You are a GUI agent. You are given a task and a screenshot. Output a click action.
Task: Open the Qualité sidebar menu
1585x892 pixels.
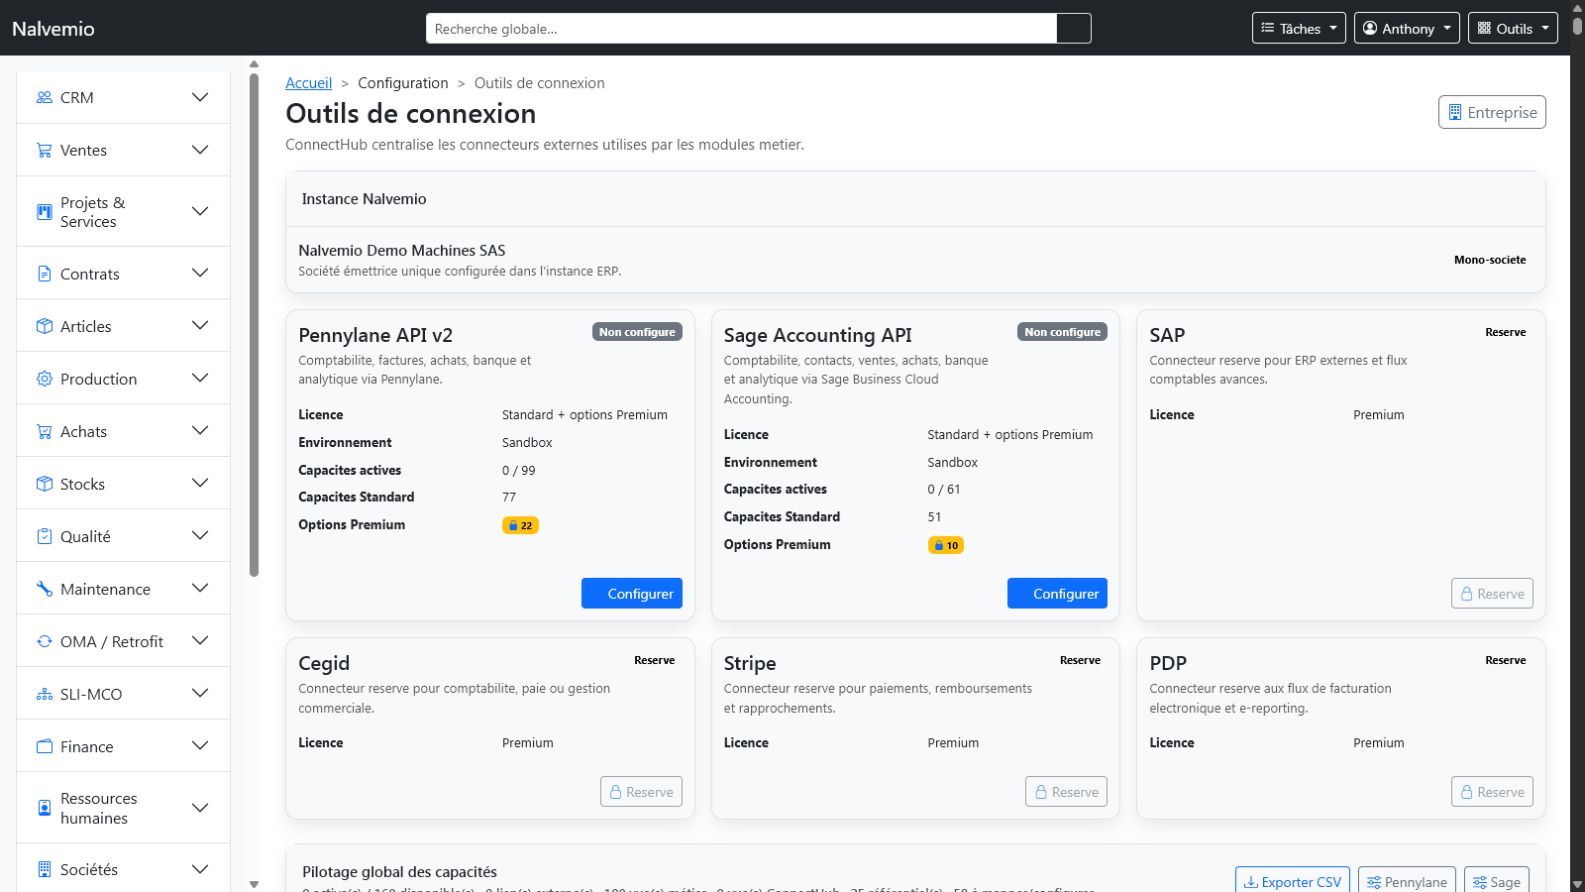point(123,536)
